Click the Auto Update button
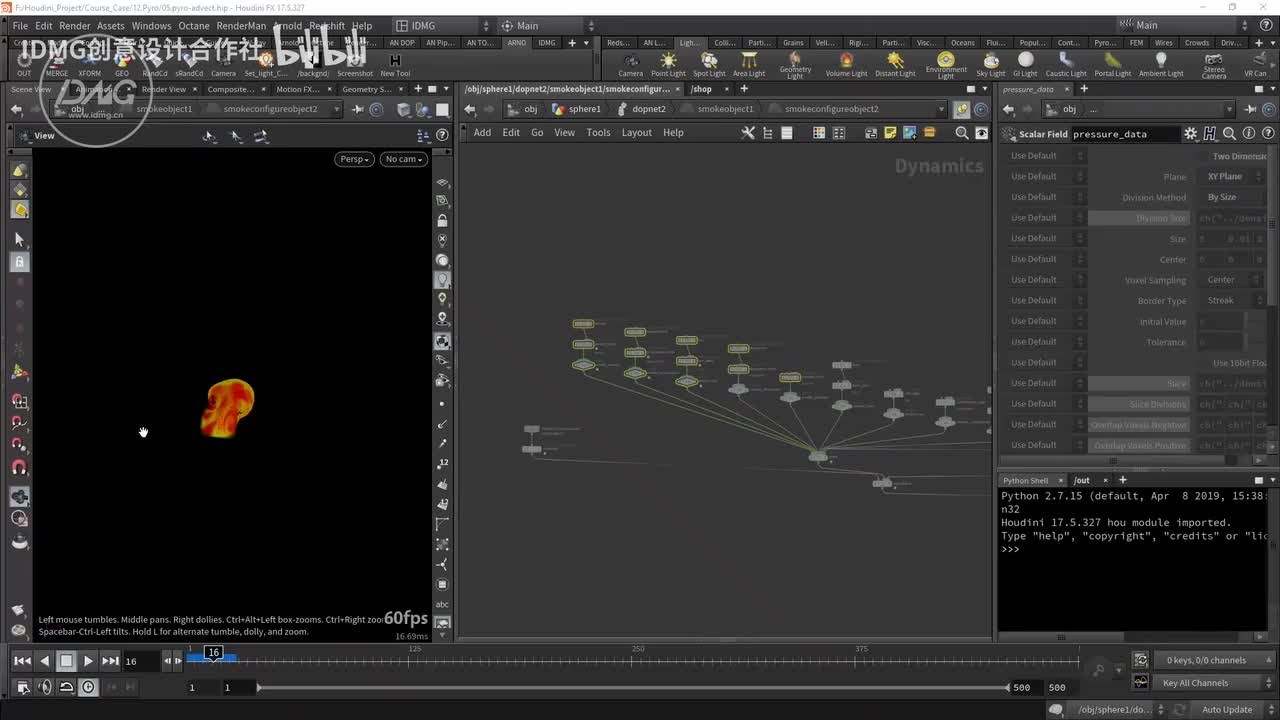The image size is (1280, 720). 1226,710
